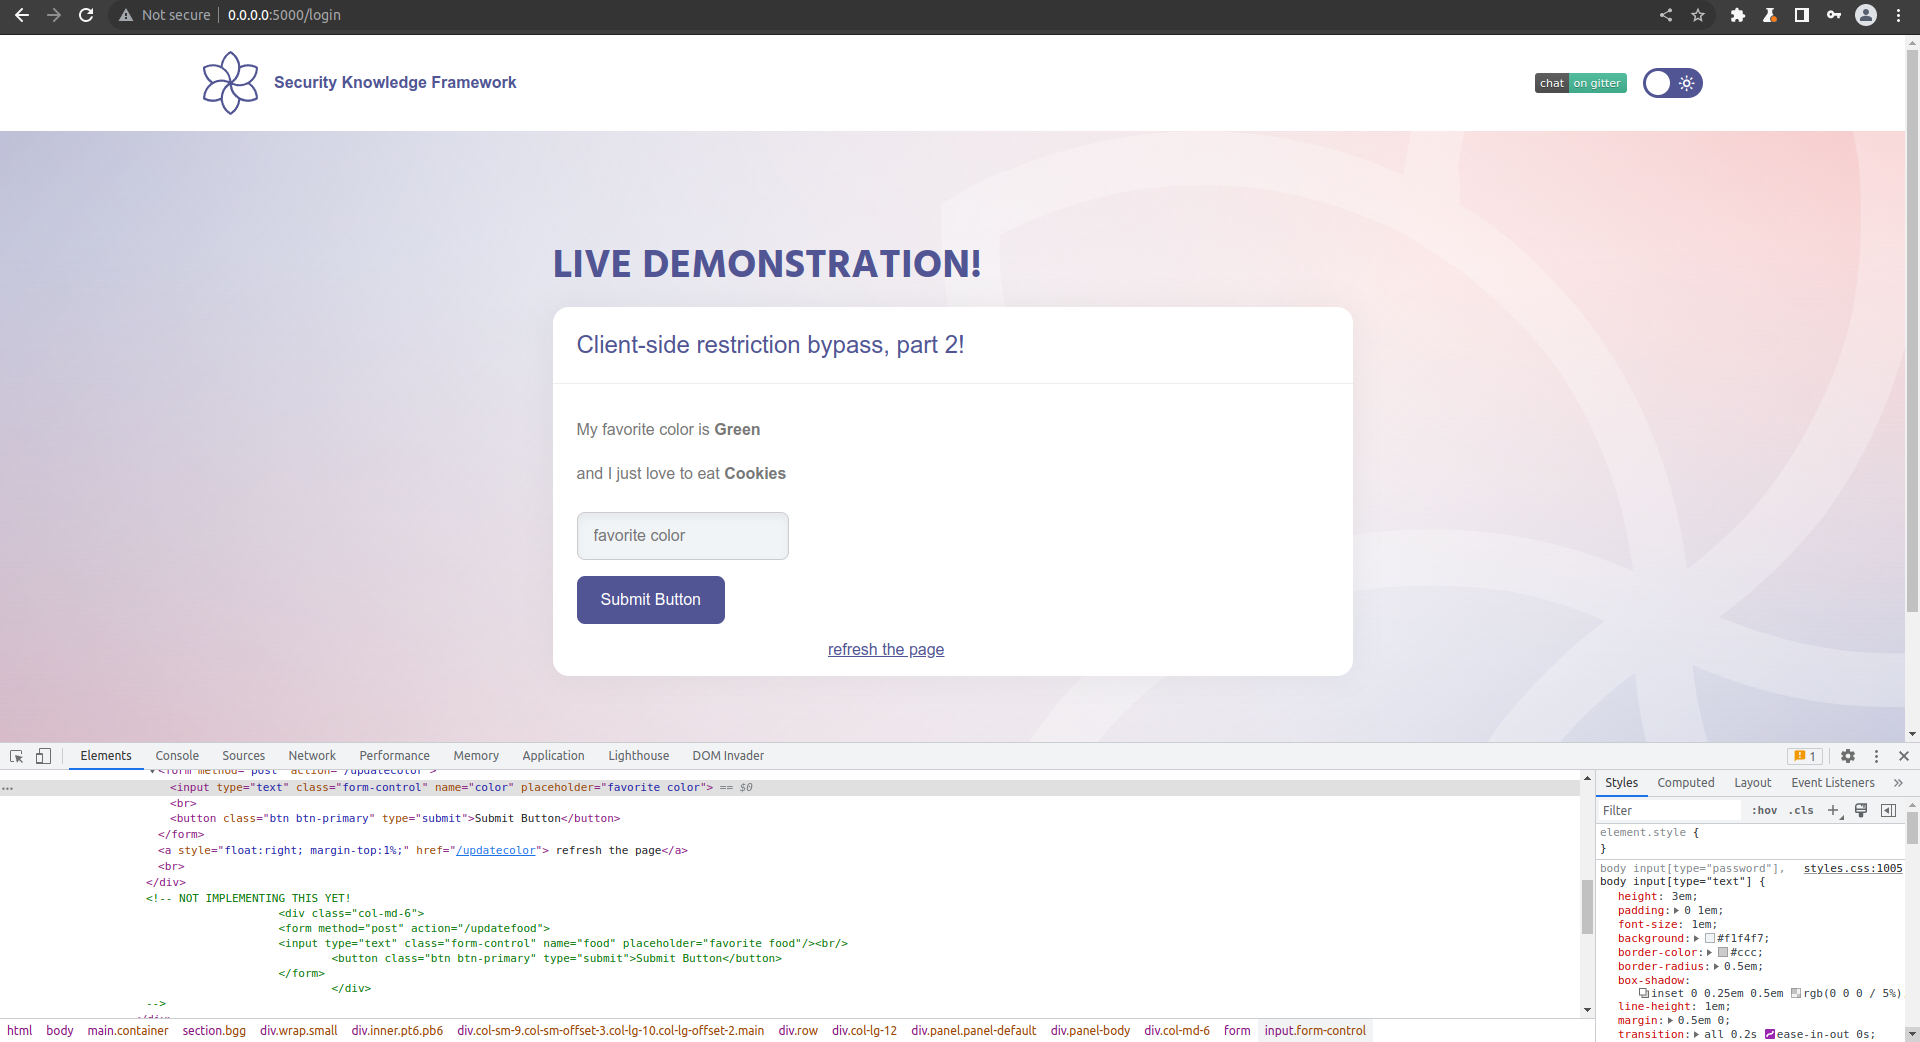This screenshot has height=1042, width=1920.
Task: Select the form breadcrumb item
Action: click(x=1237, y=1031)
